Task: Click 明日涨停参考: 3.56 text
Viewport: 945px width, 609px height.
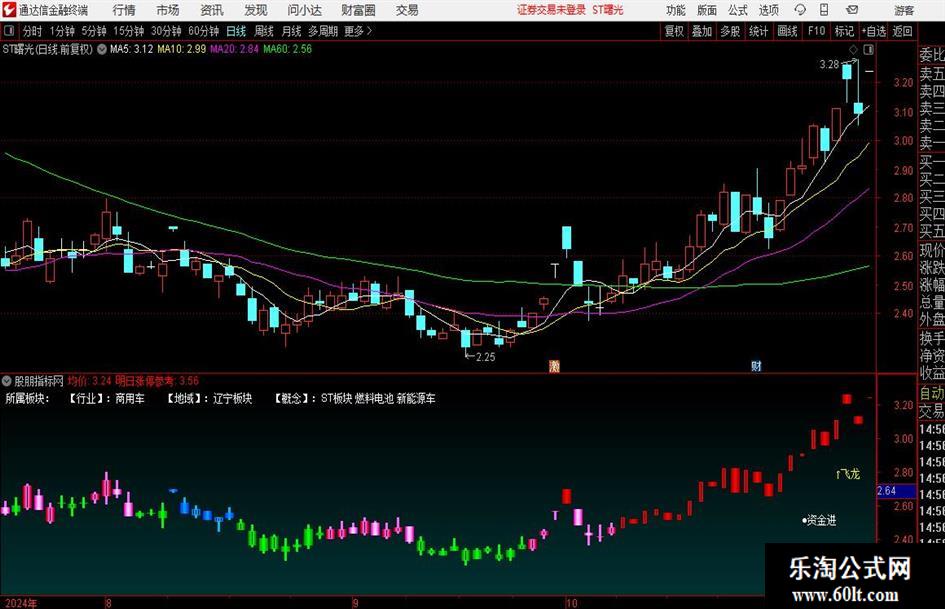Action: coord(157,381)
